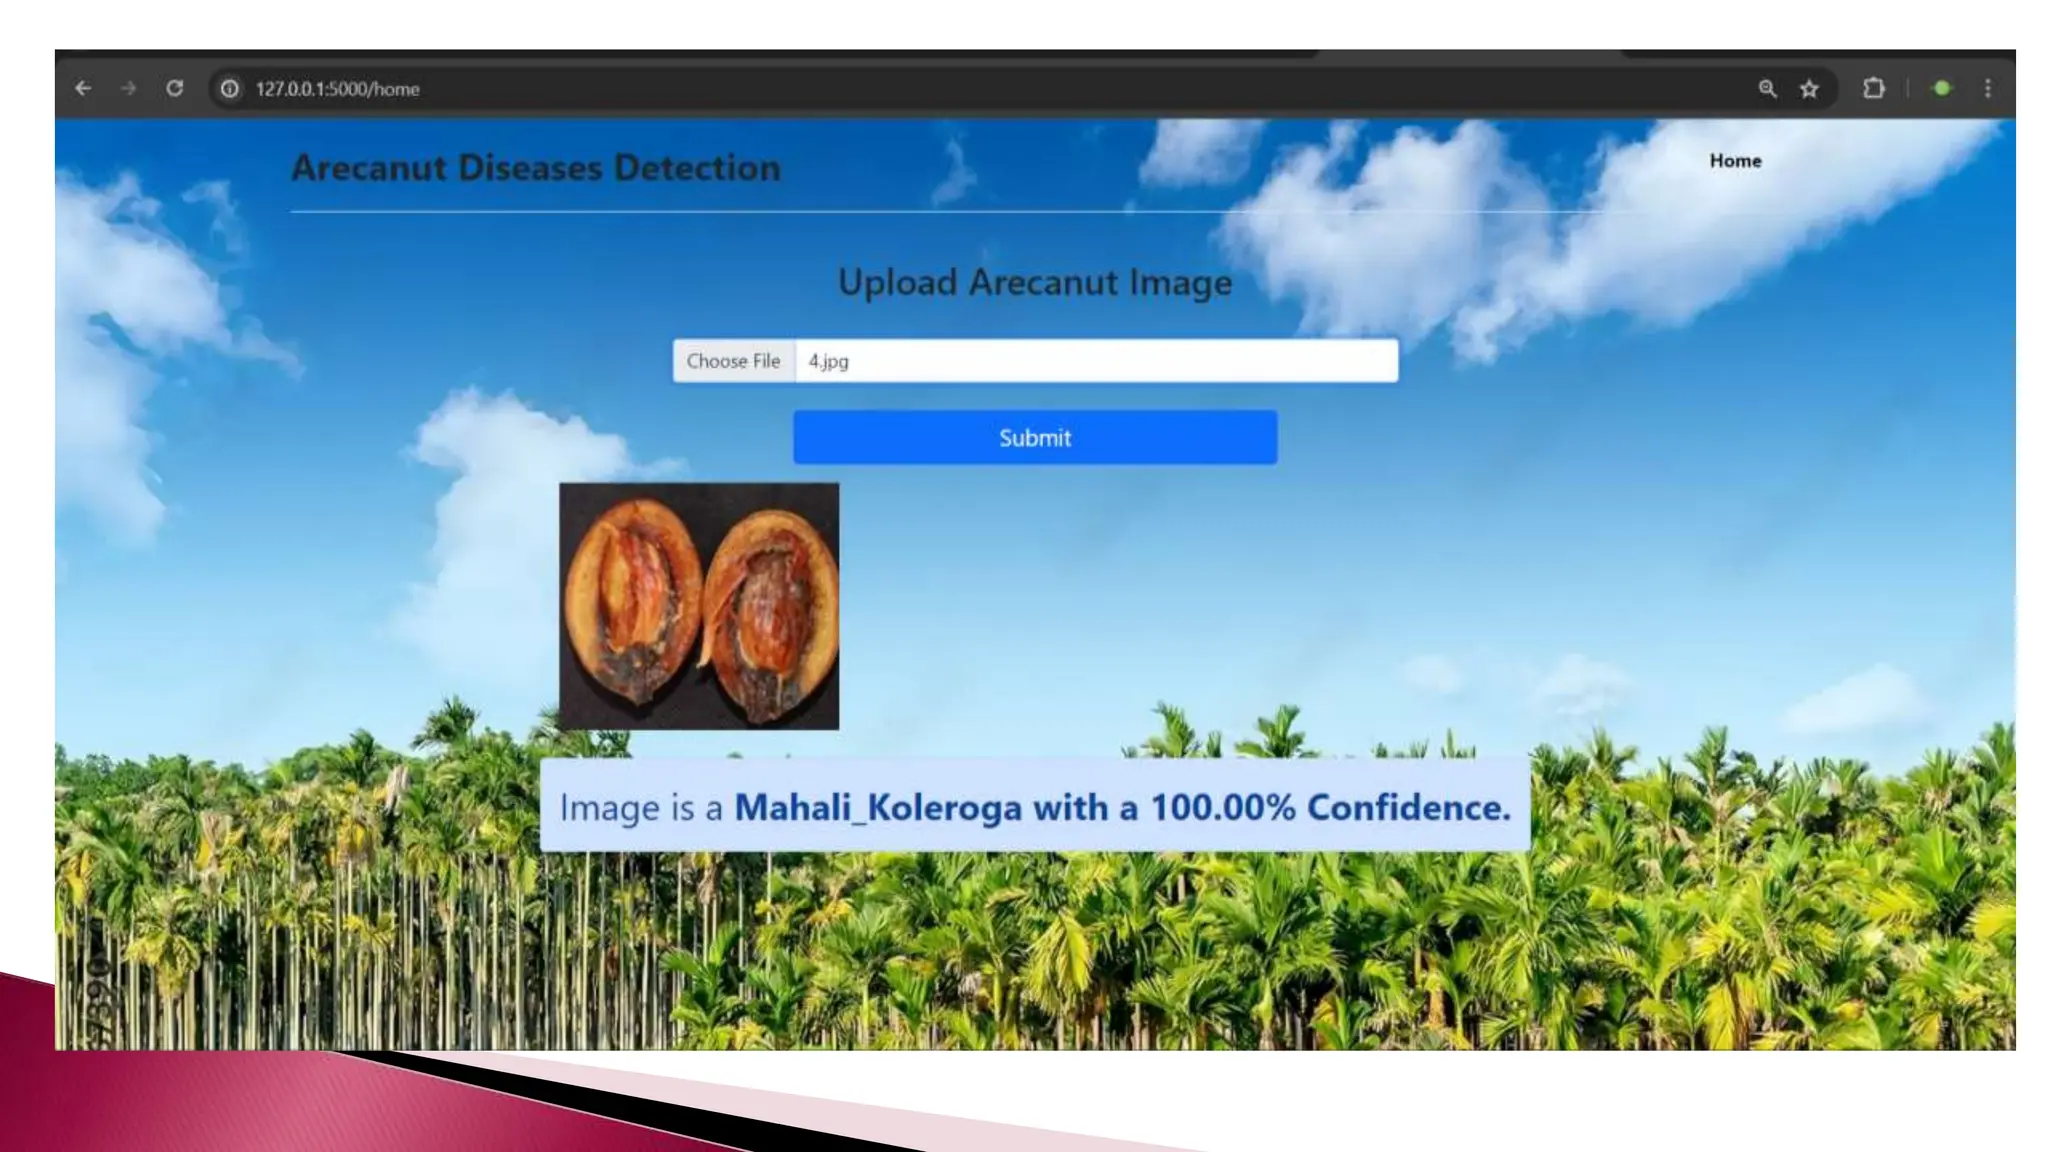Click the browser forward arrow

point(128,89)
